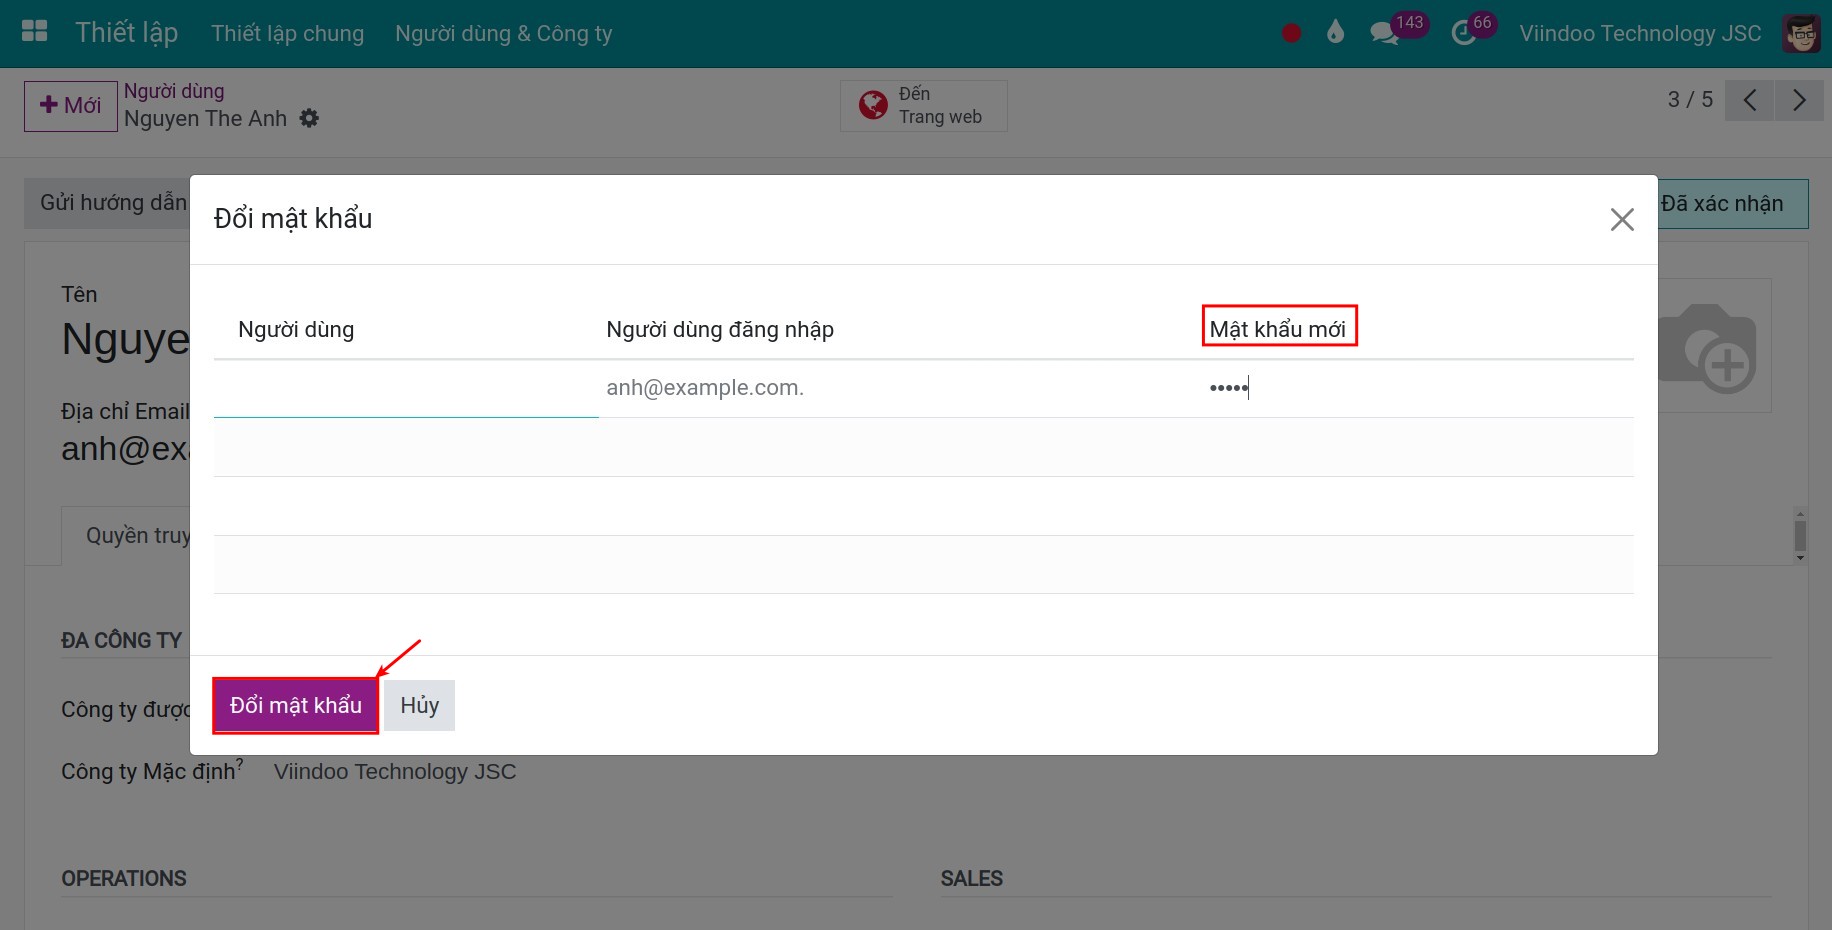The height and width of the screenshot is (930, 1832).
Task: Click the empty Người dùng cell in first row
Action: click(406, 388)
